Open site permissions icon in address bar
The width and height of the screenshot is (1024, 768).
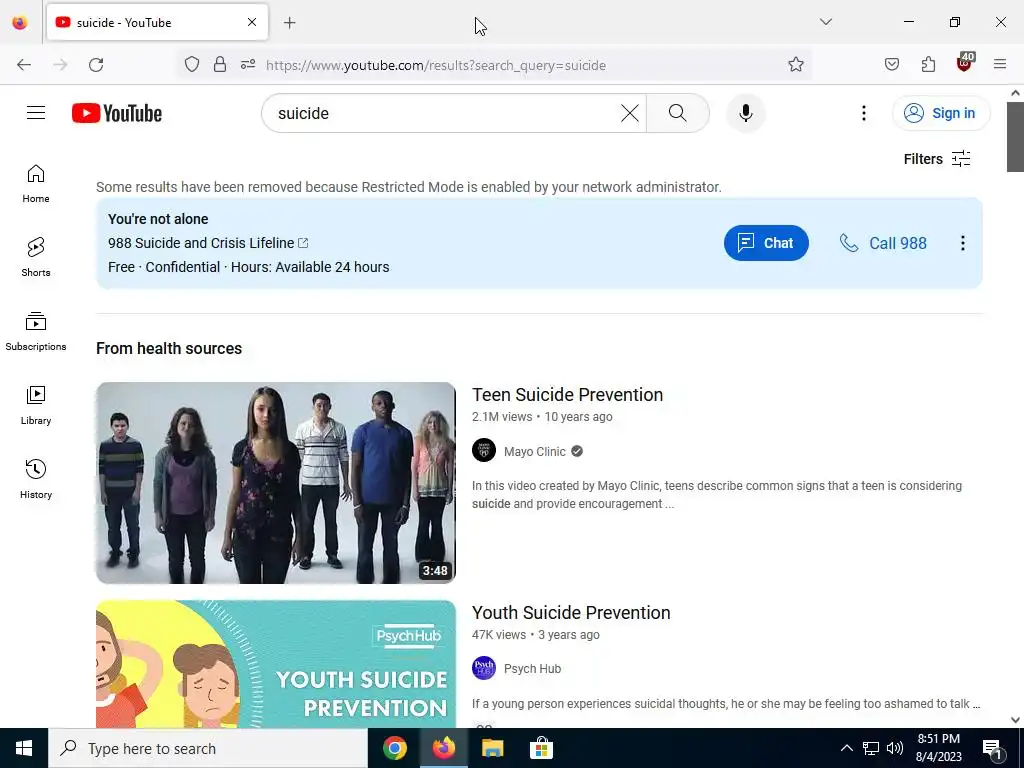coord(248,65)
